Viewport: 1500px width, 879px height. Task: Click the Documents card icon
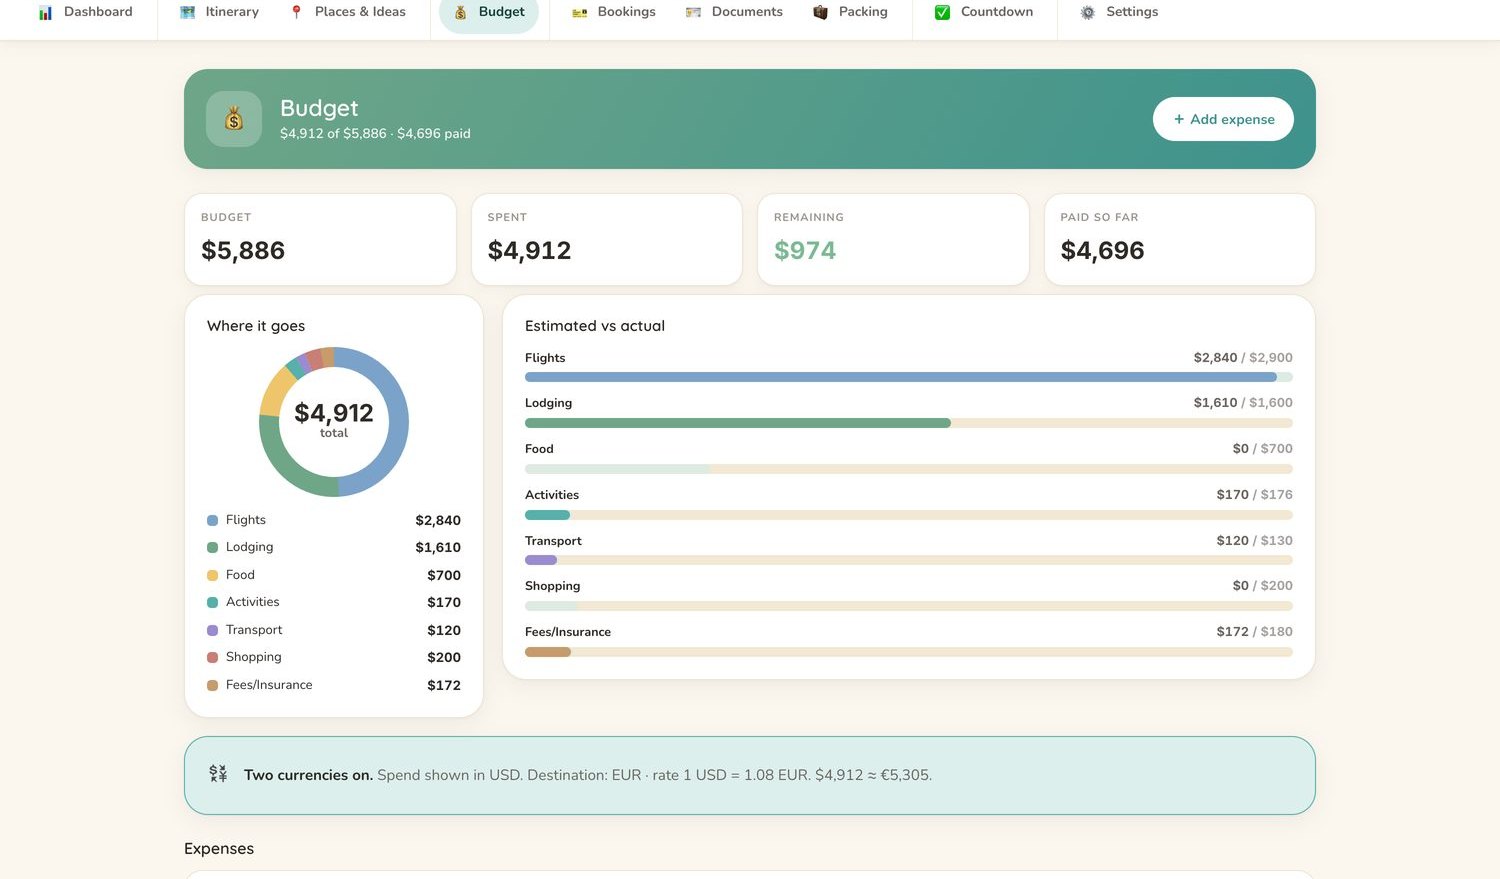click(x=693, y=13)
